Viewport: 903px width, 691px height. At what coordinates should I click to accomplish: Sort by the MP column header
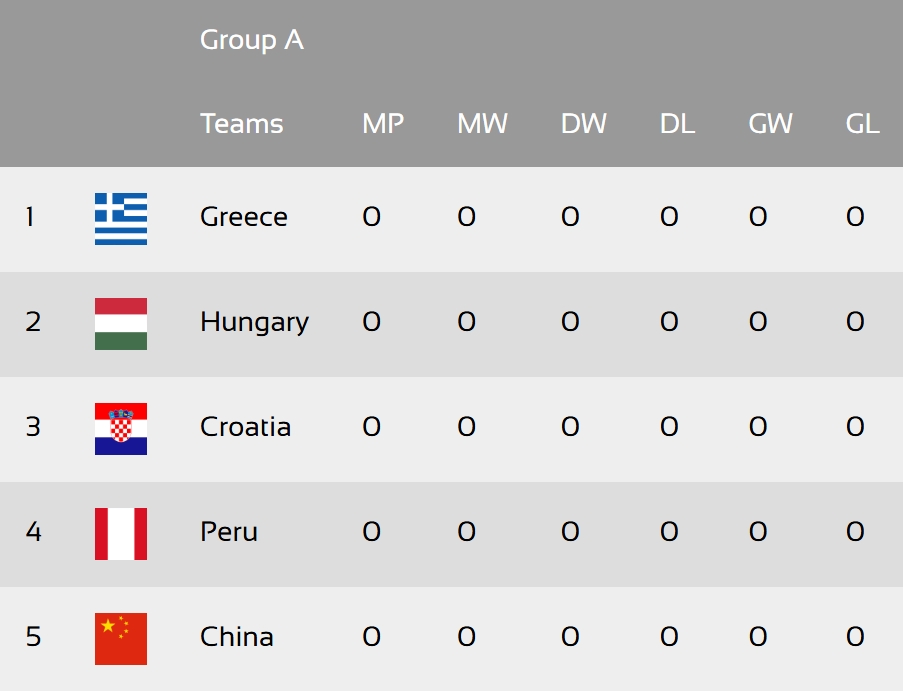coord(383,124)
